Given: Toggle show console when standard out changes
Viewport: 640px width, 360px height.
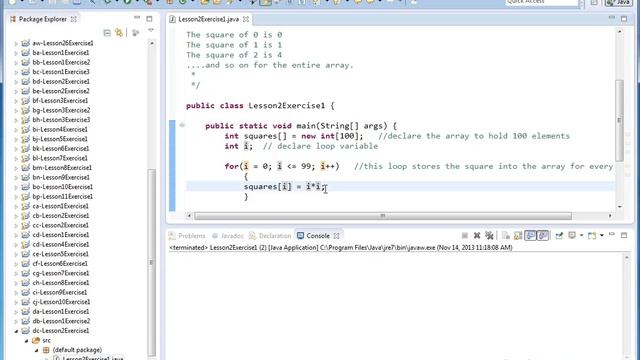Looking at the screenshot, I should pos(530,236).
